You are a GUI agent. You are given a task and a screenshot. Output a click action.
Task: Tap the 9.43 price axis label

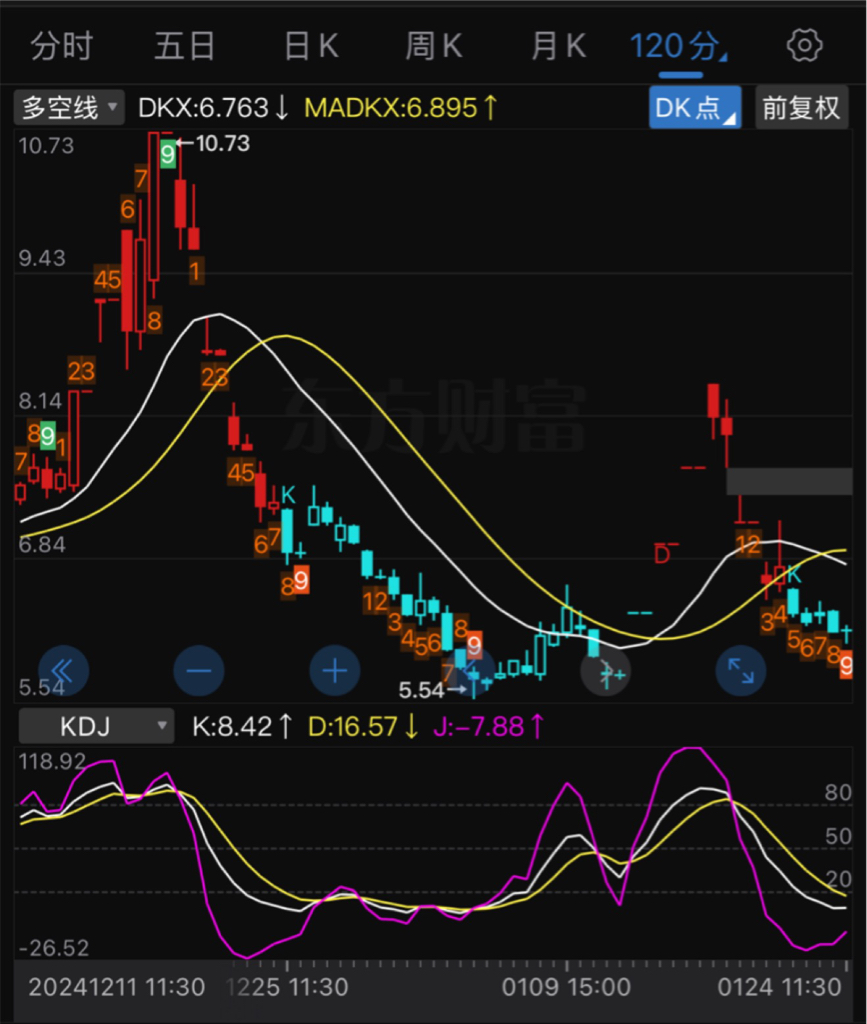(x=42, y=258)
